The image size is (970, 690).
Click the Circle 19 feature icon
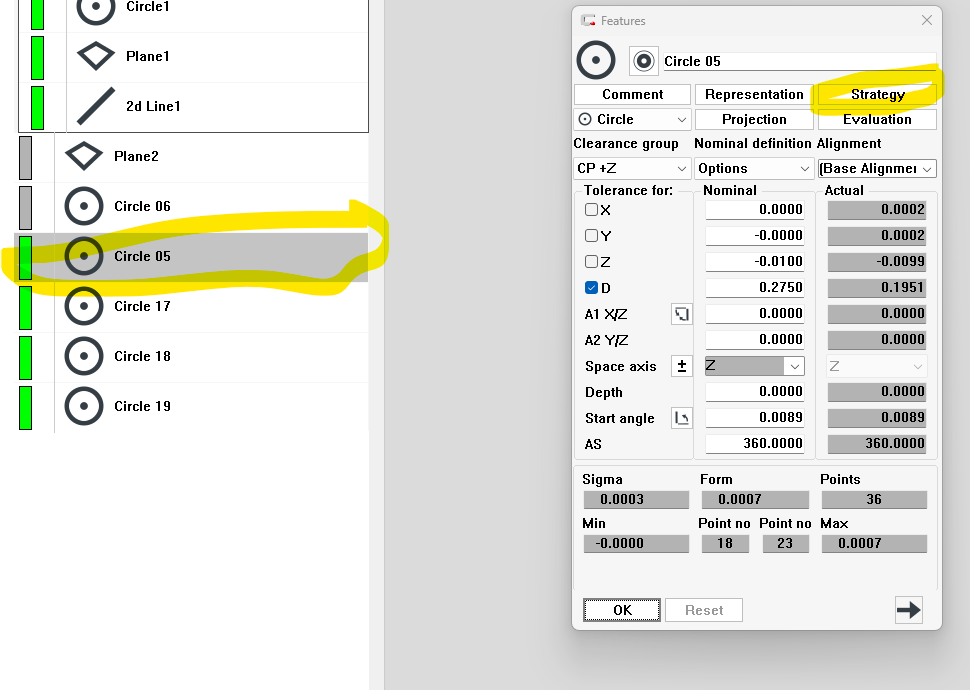(x=84, y=407)
